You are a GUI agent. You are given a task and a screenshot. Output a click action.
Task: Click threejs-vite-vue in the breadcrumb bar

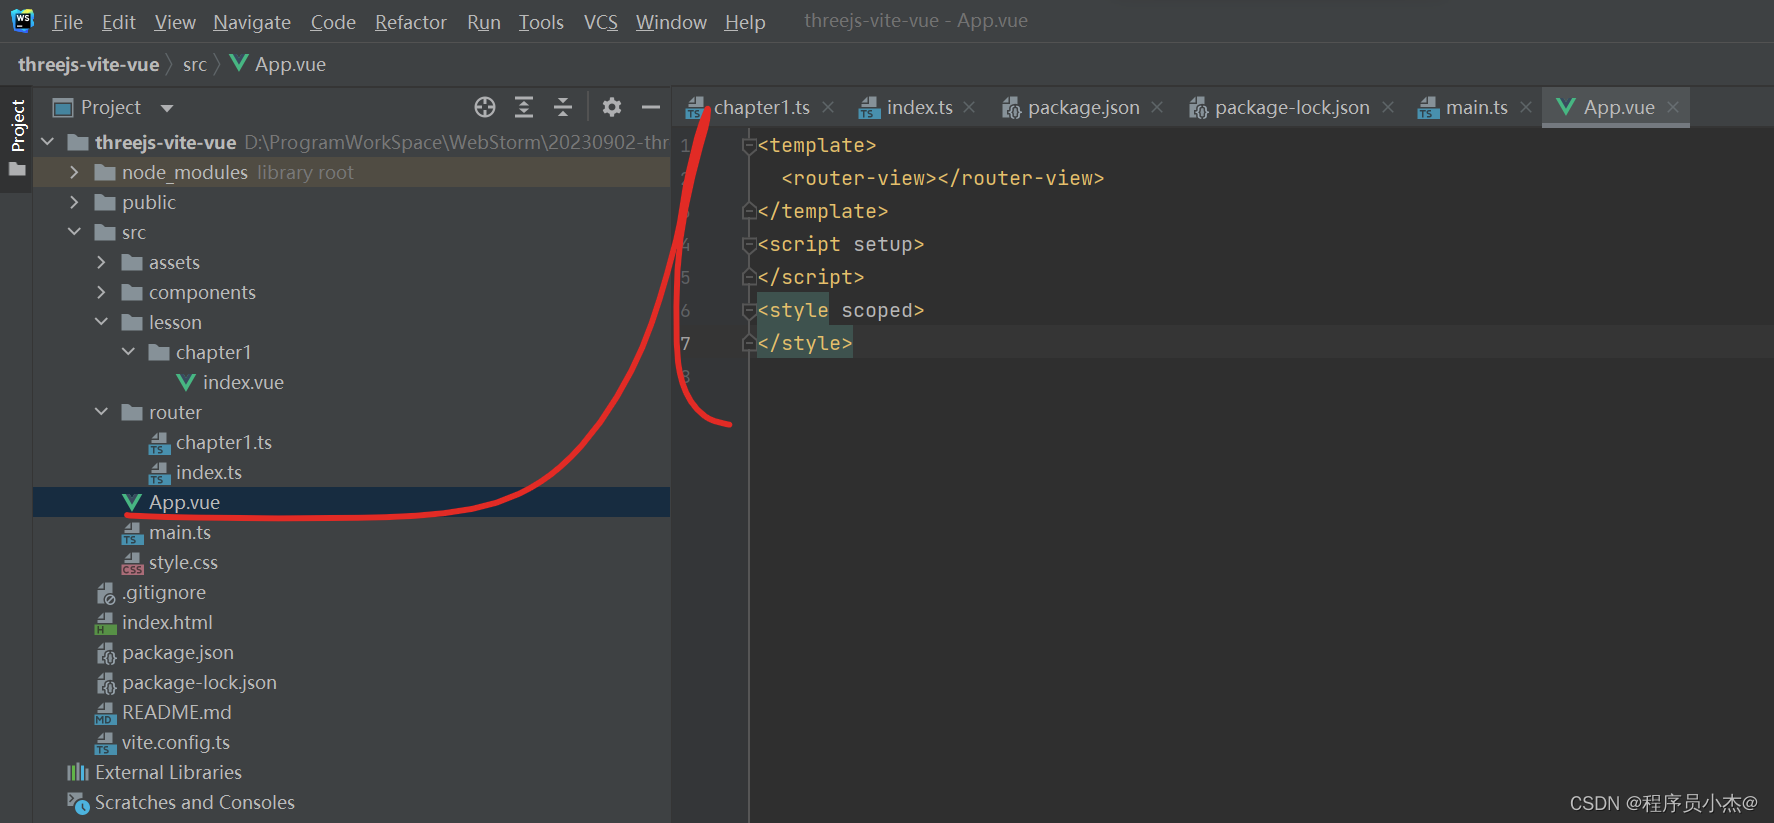tap(88, 65)
